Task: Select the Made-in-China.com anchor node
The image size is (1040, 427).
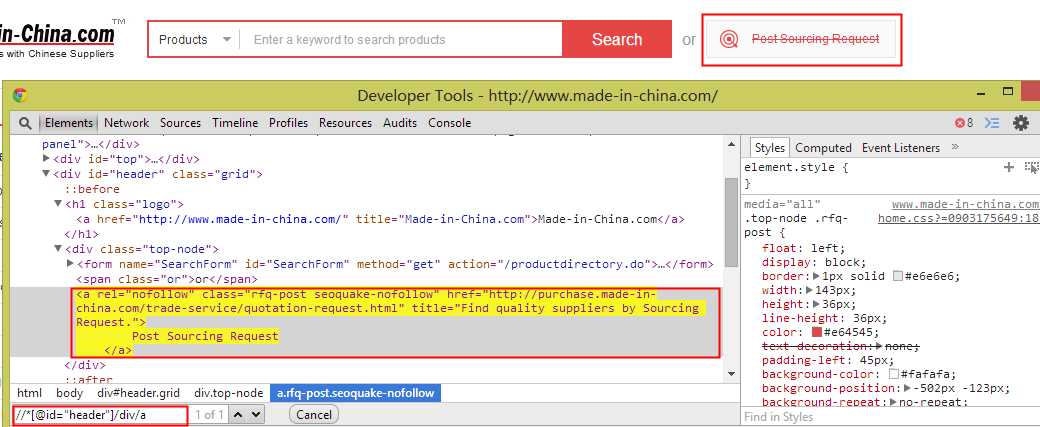Action: click(380, 219)
